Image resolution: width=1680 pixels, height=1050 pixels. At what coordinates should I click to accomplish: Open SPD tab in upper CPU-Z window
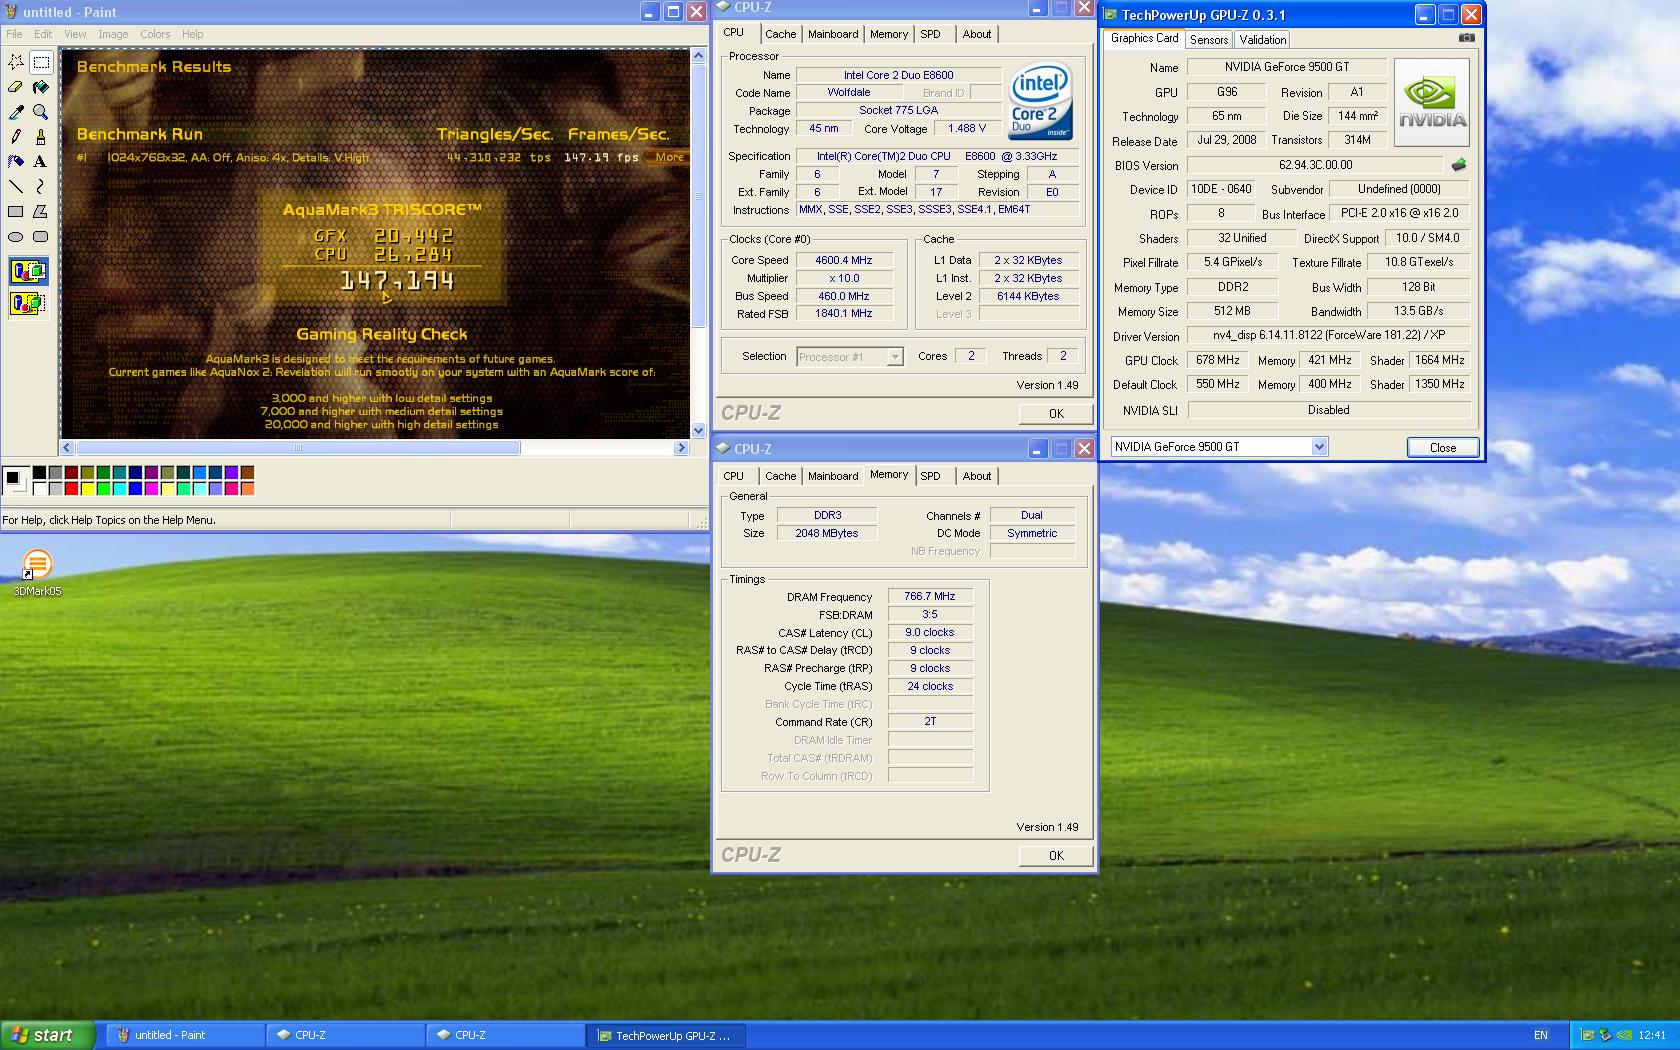(931, 34)
